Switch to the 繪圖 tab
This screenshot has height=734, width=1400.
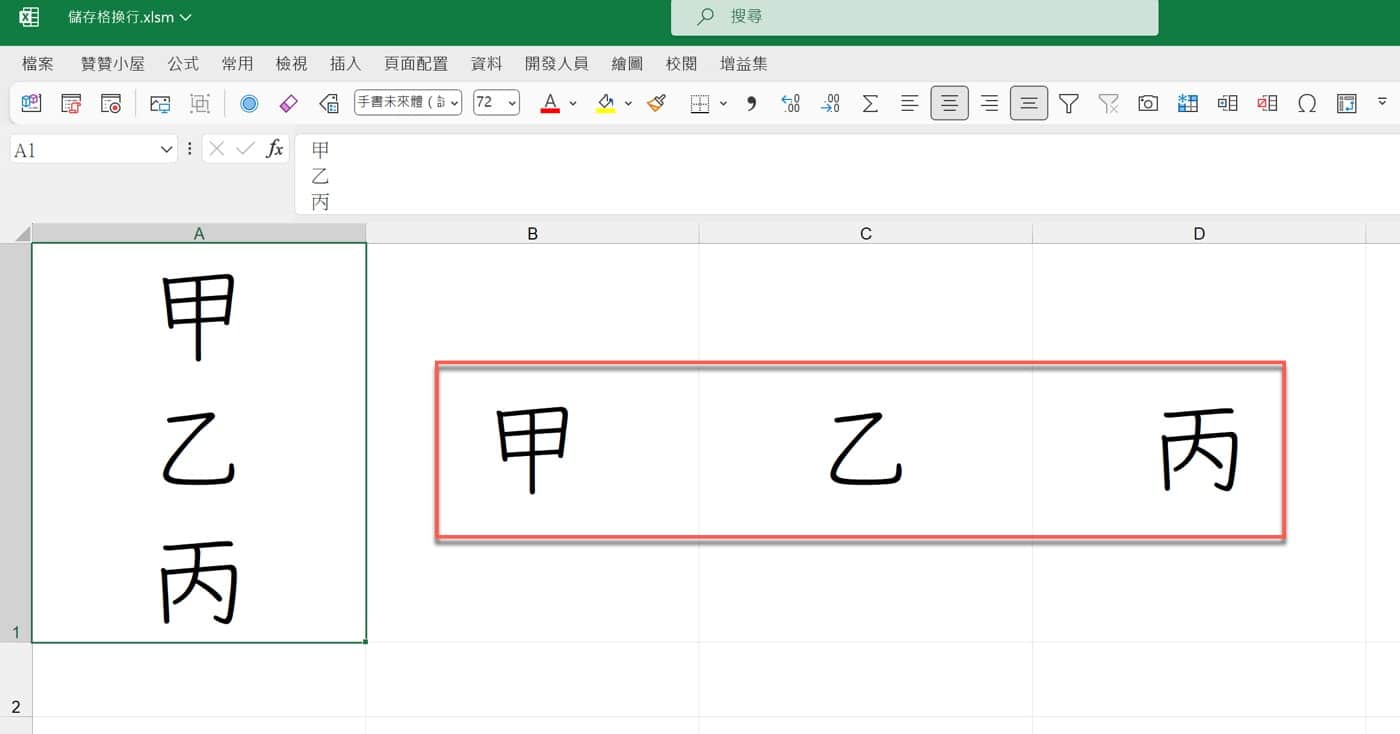coord(627,63)
